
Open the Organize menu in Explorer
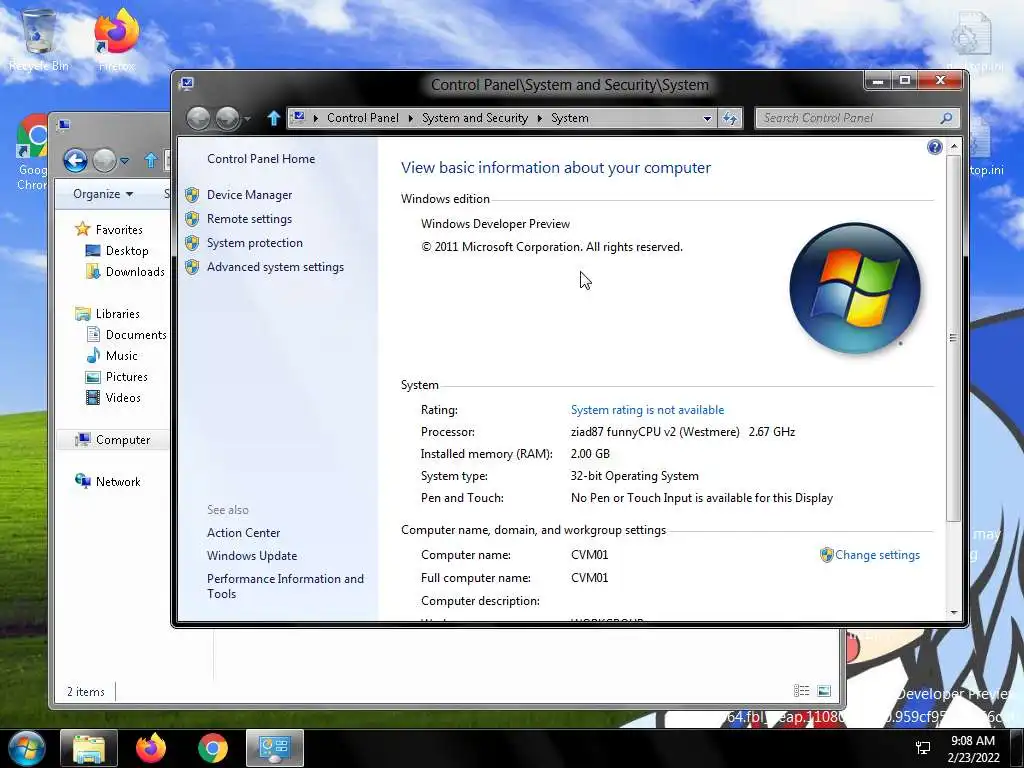coord(103,194)
